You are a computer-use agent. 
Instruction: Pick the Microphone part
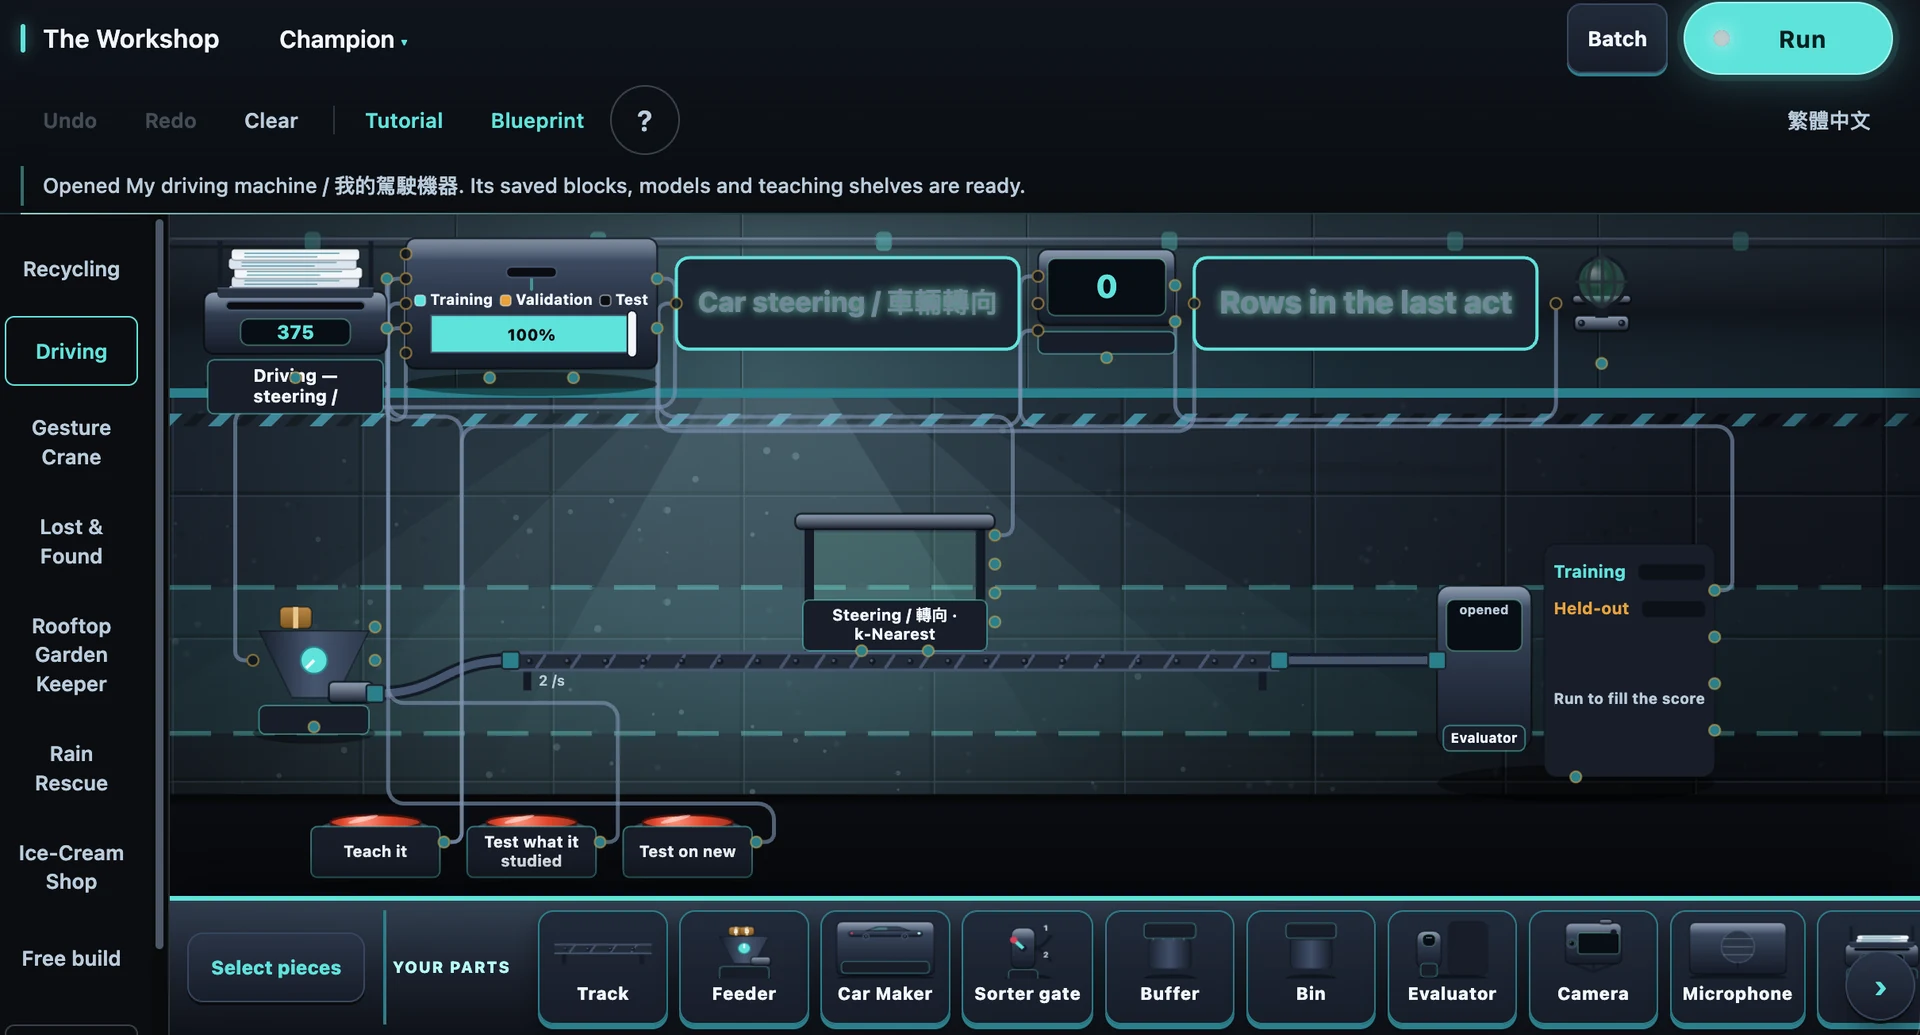point(1737,967)
